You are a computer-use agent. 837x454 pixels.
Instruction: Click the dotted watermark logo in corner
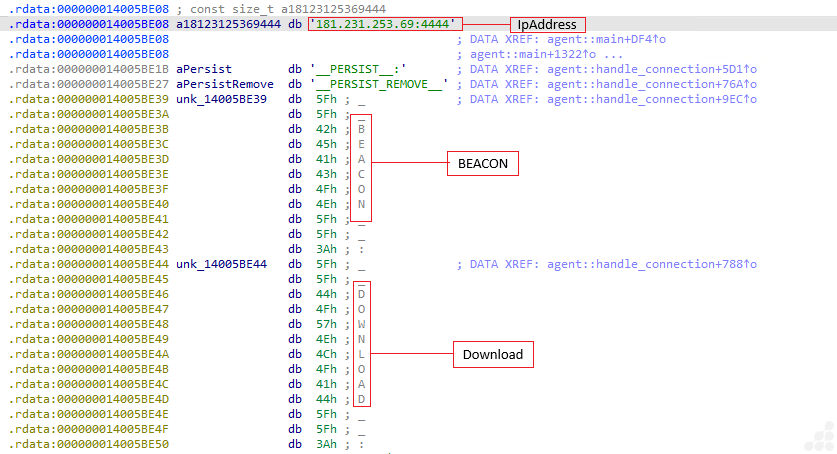818,436
